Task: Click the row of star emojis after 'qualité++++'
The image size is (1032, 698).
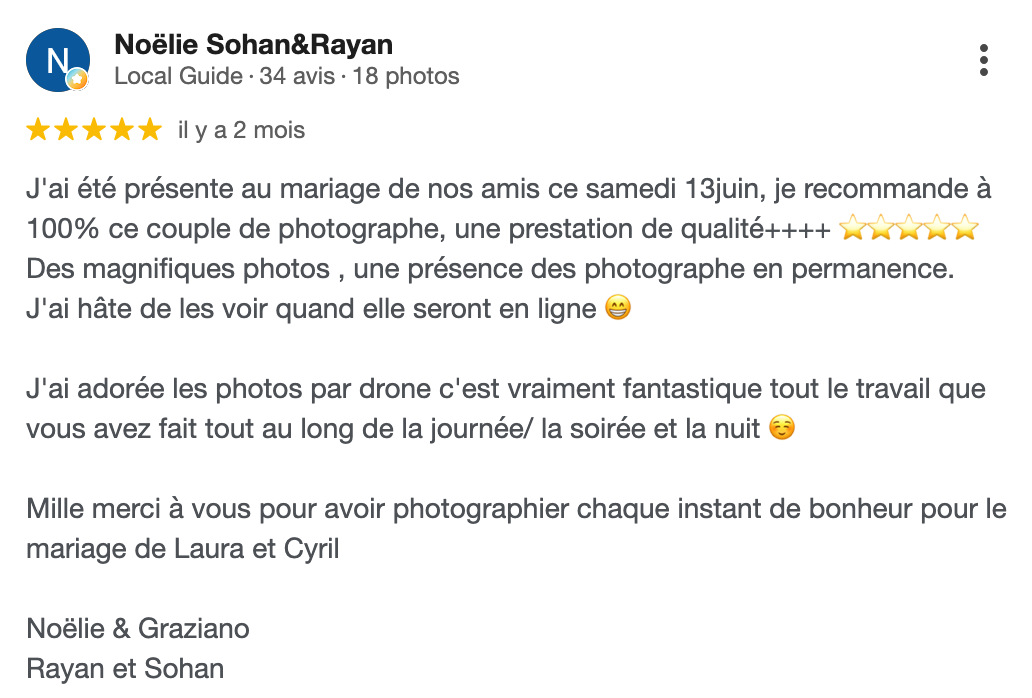Action: [x=909, y=228]
